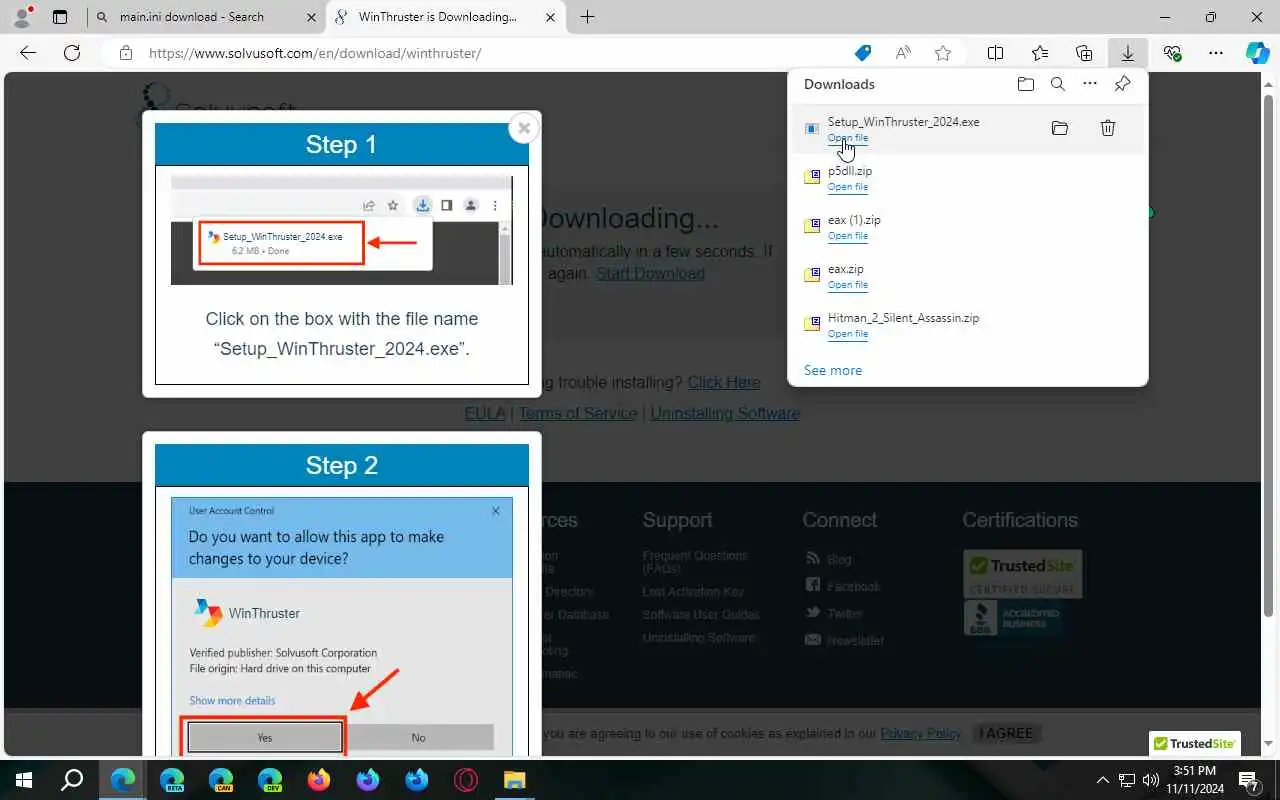This screenshot has width=1280, height=800.
Task: Open the Blog link under Connect
Action: pos(839,559)
